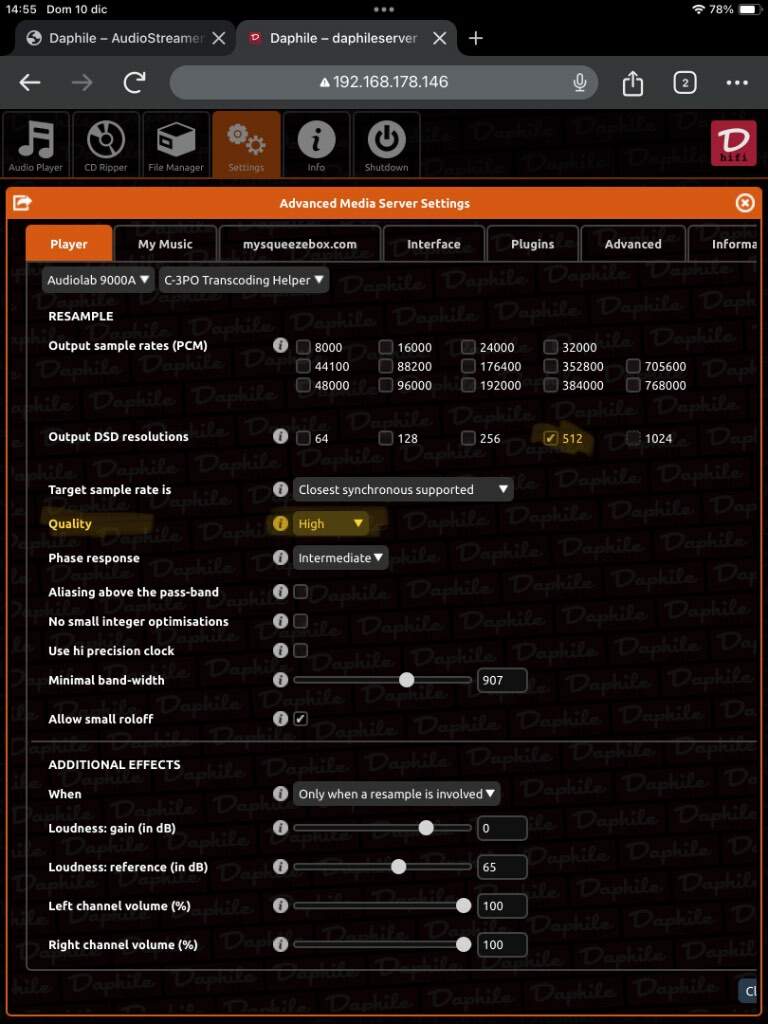Open the C-3PO Transcoding Helper dropdown

point(244,280)
